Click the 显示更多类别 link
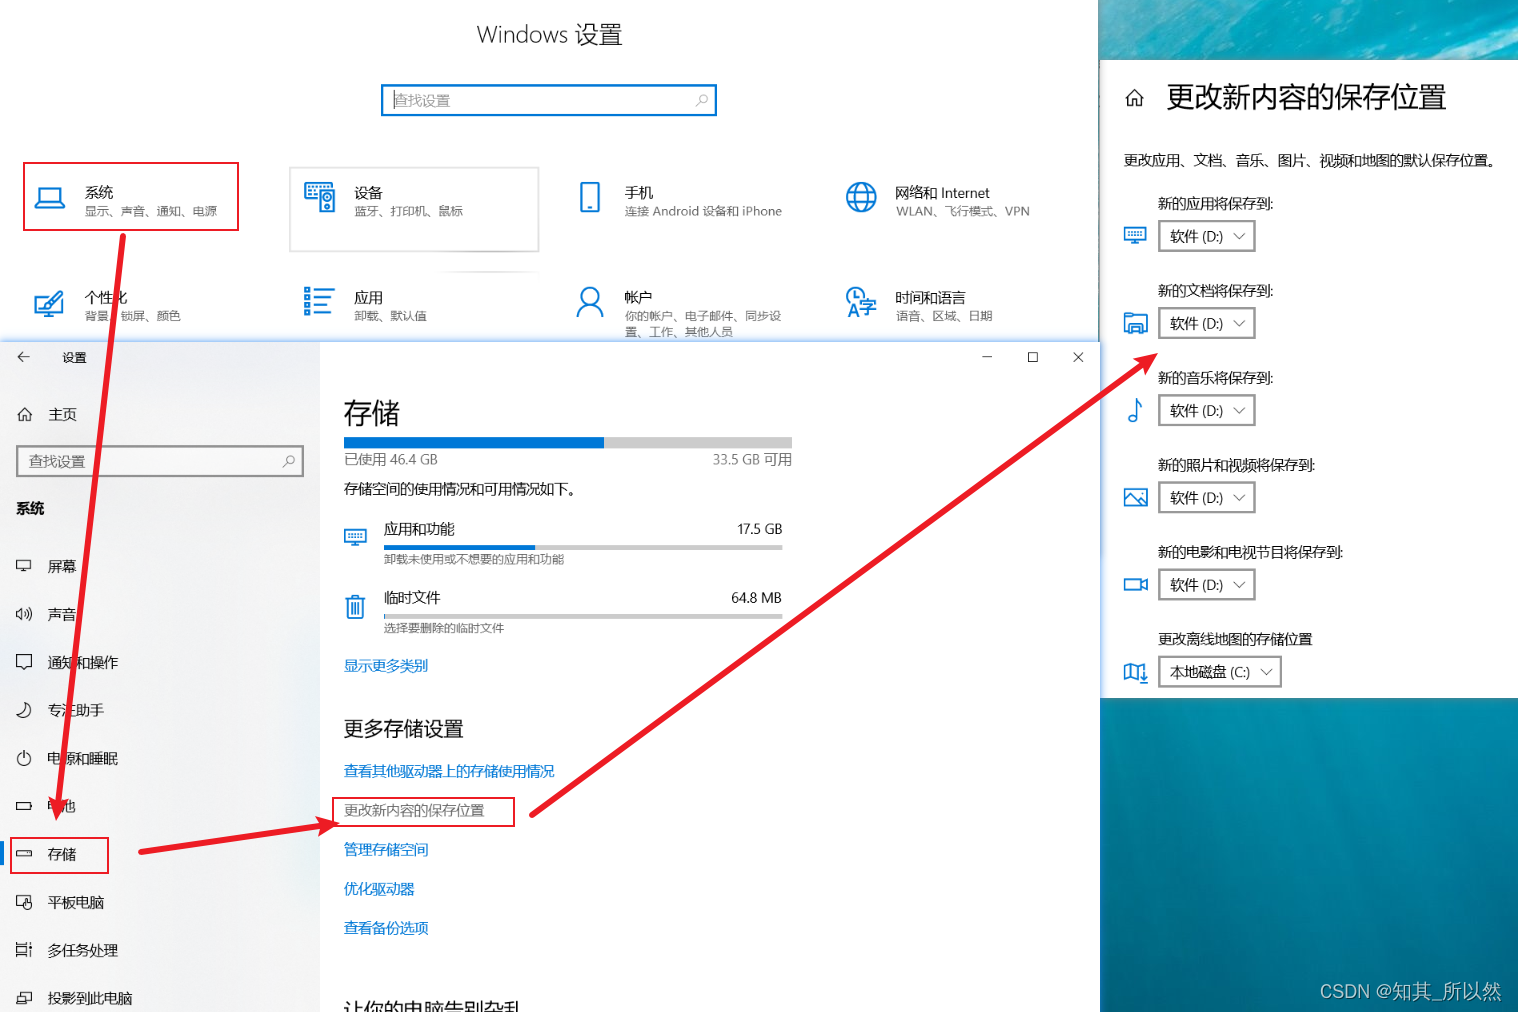Viewport: 1518px width, 1012px height. click(x=386, y=666)
